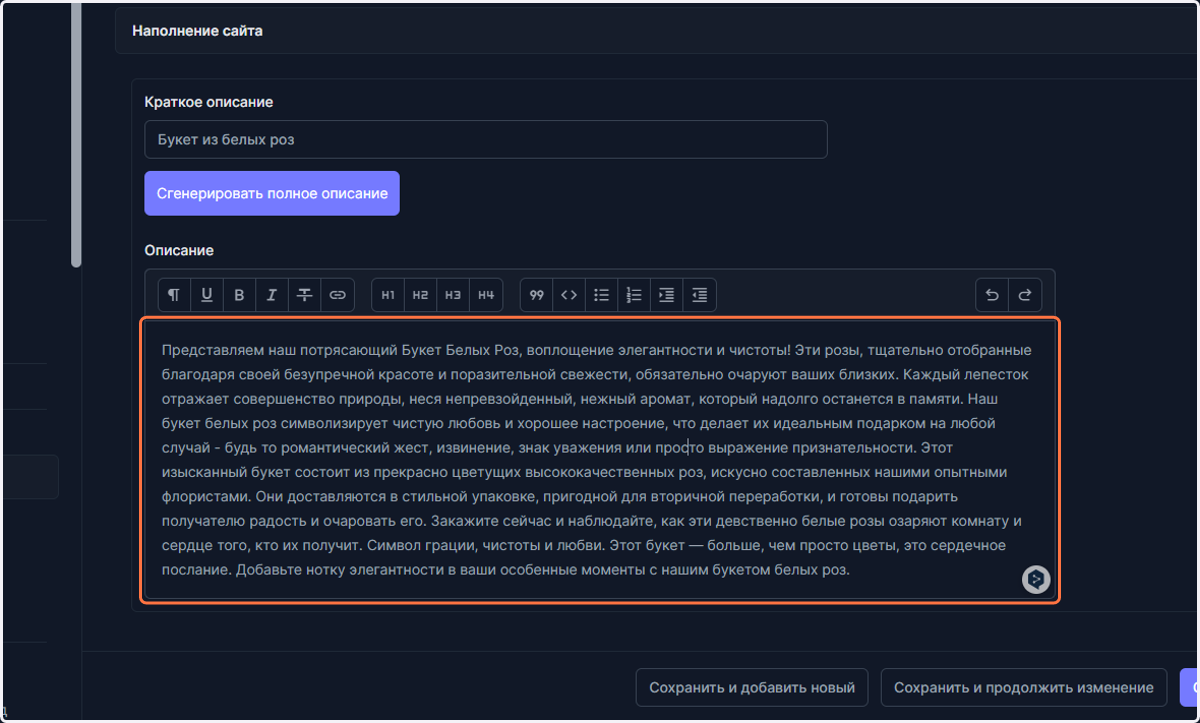Insert a link via chain icon
This screenshot has width=1200, height=723.
pos(338,295)
